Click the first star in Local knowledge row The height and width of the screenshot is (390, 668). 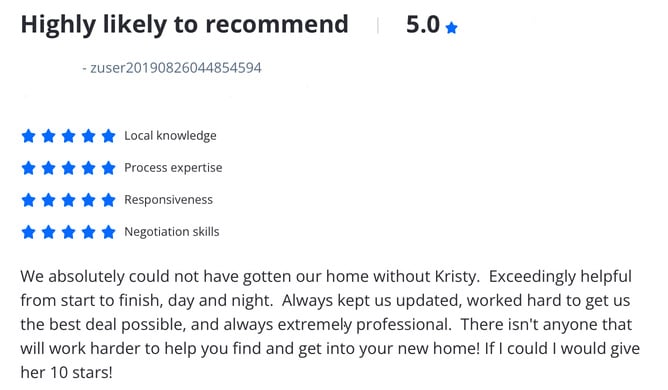pyautogui.click(x=29, y=136)
